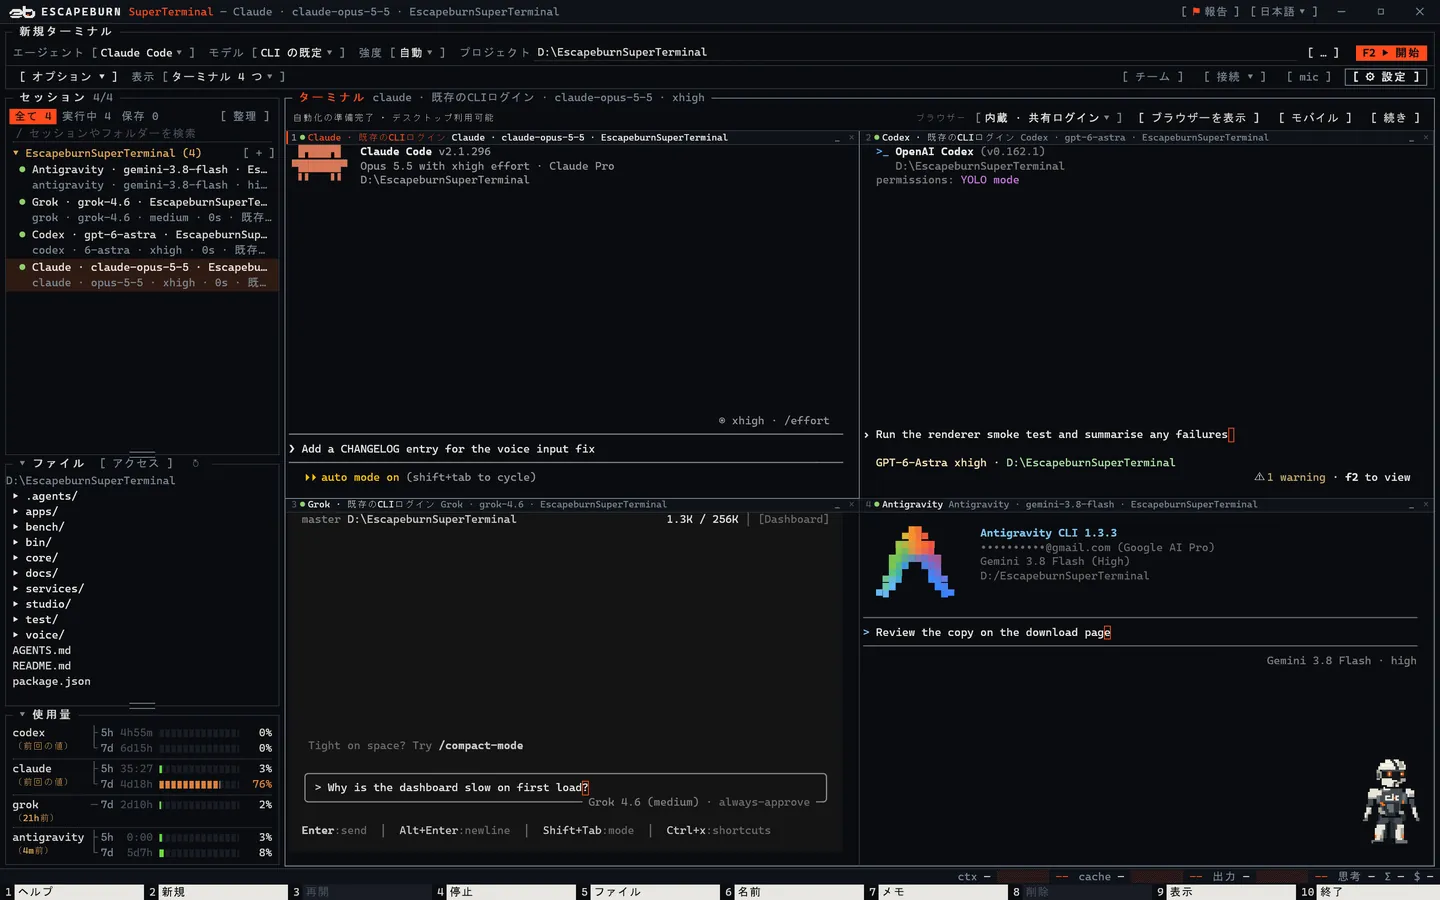Click the refresh icon beside アクセス in files panel
Viewport: 1440px width, 900px height.
[x=195, y=463]
